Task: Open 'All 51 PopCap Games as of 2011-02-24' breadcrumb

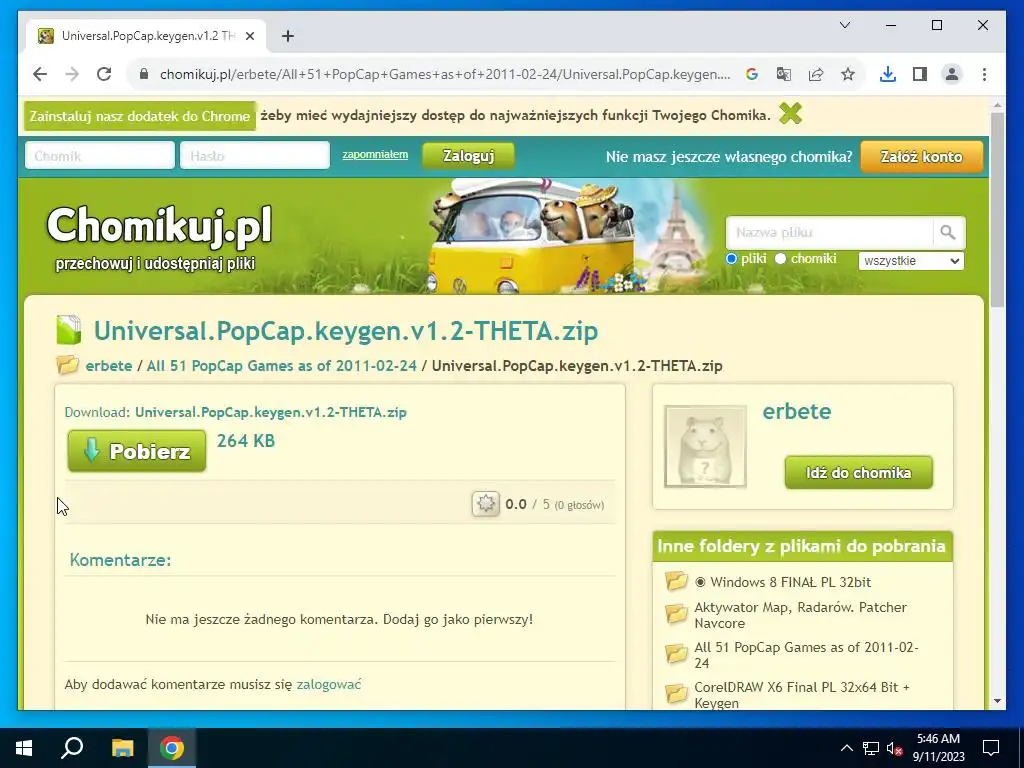Action: [x=281, y=365]
